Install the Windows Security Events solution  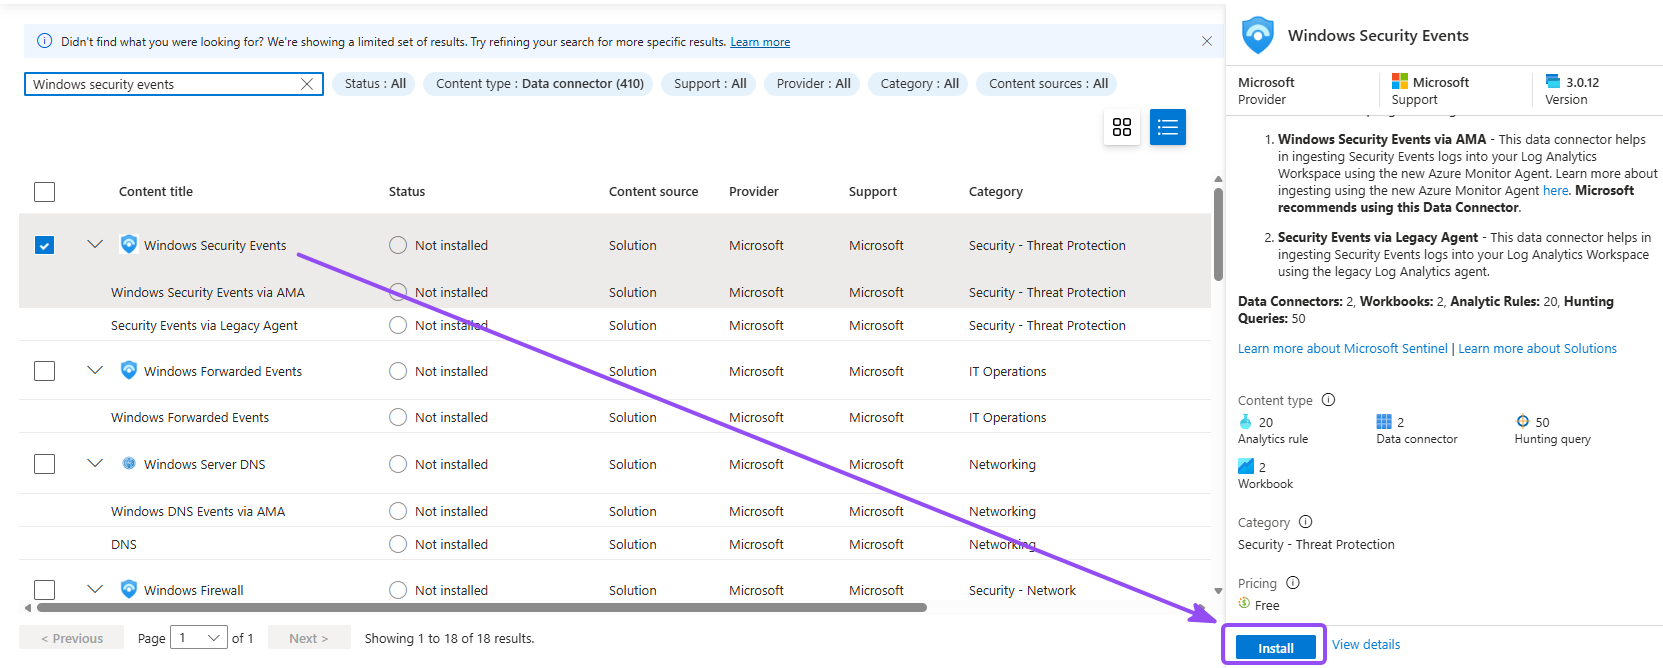point(1275,648)
